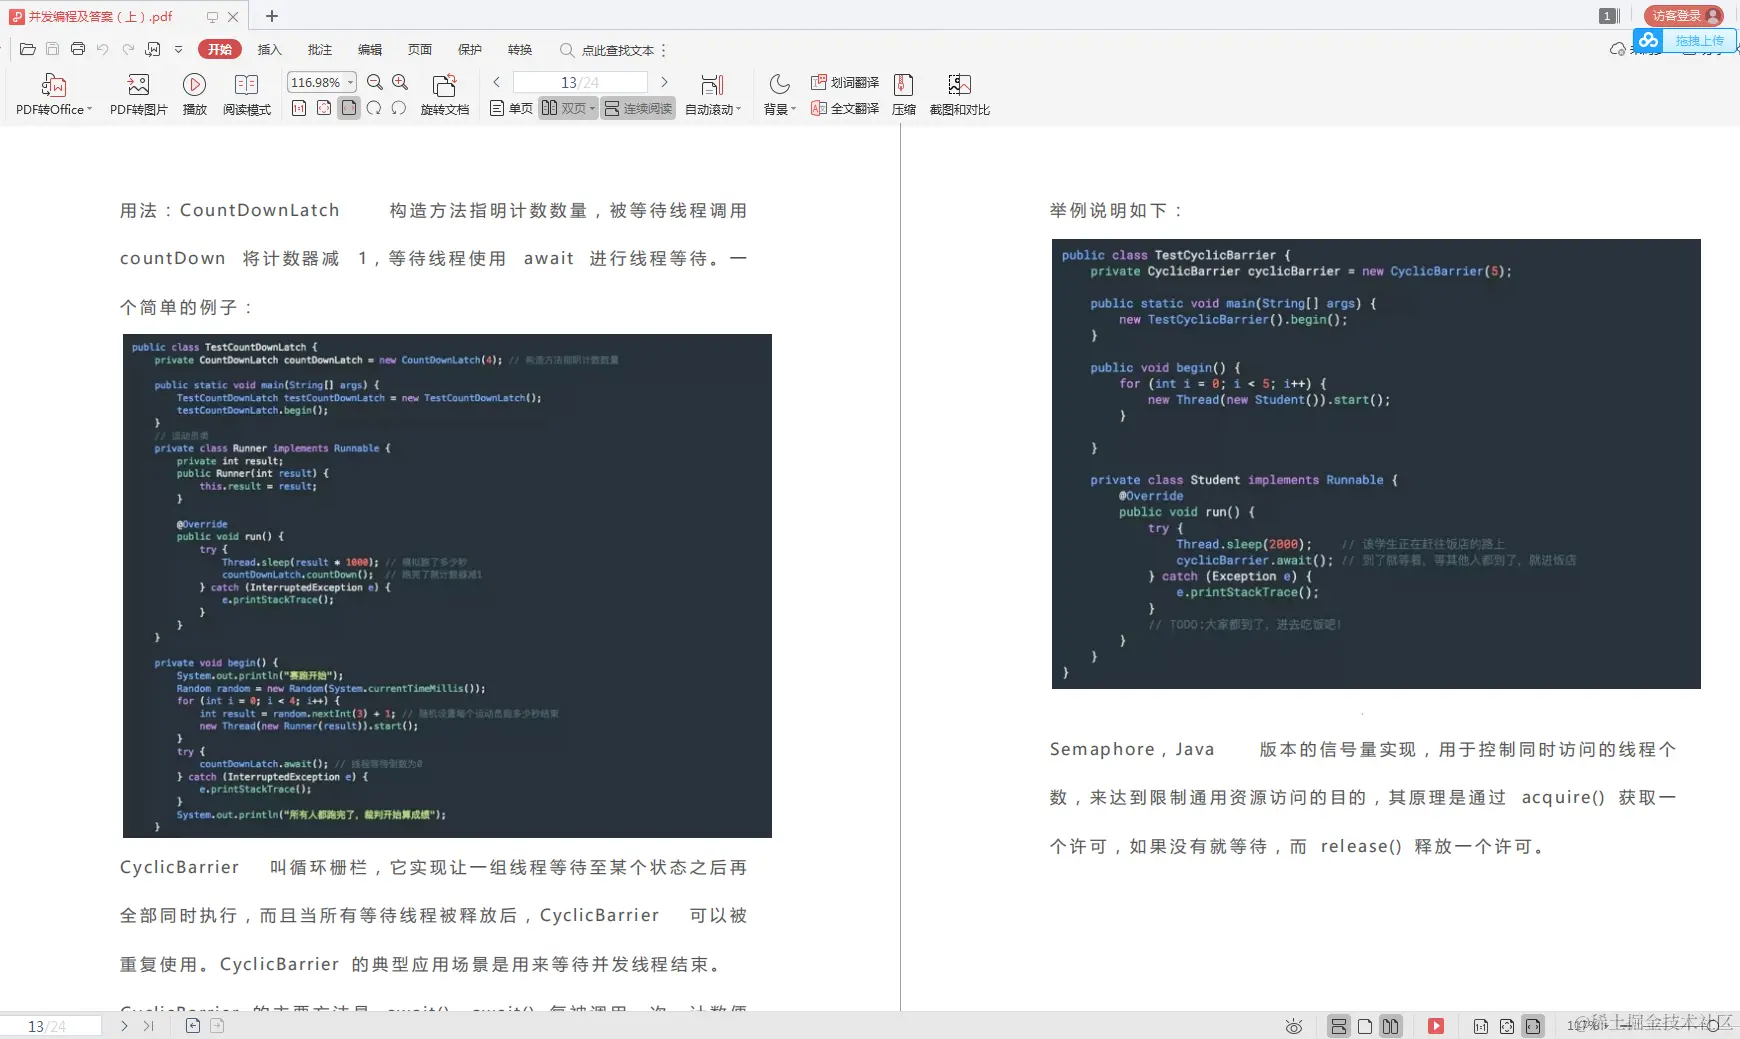1740x1039 pixels.
Task: Go to next page with arrow
Action: (x=664, y=82)
